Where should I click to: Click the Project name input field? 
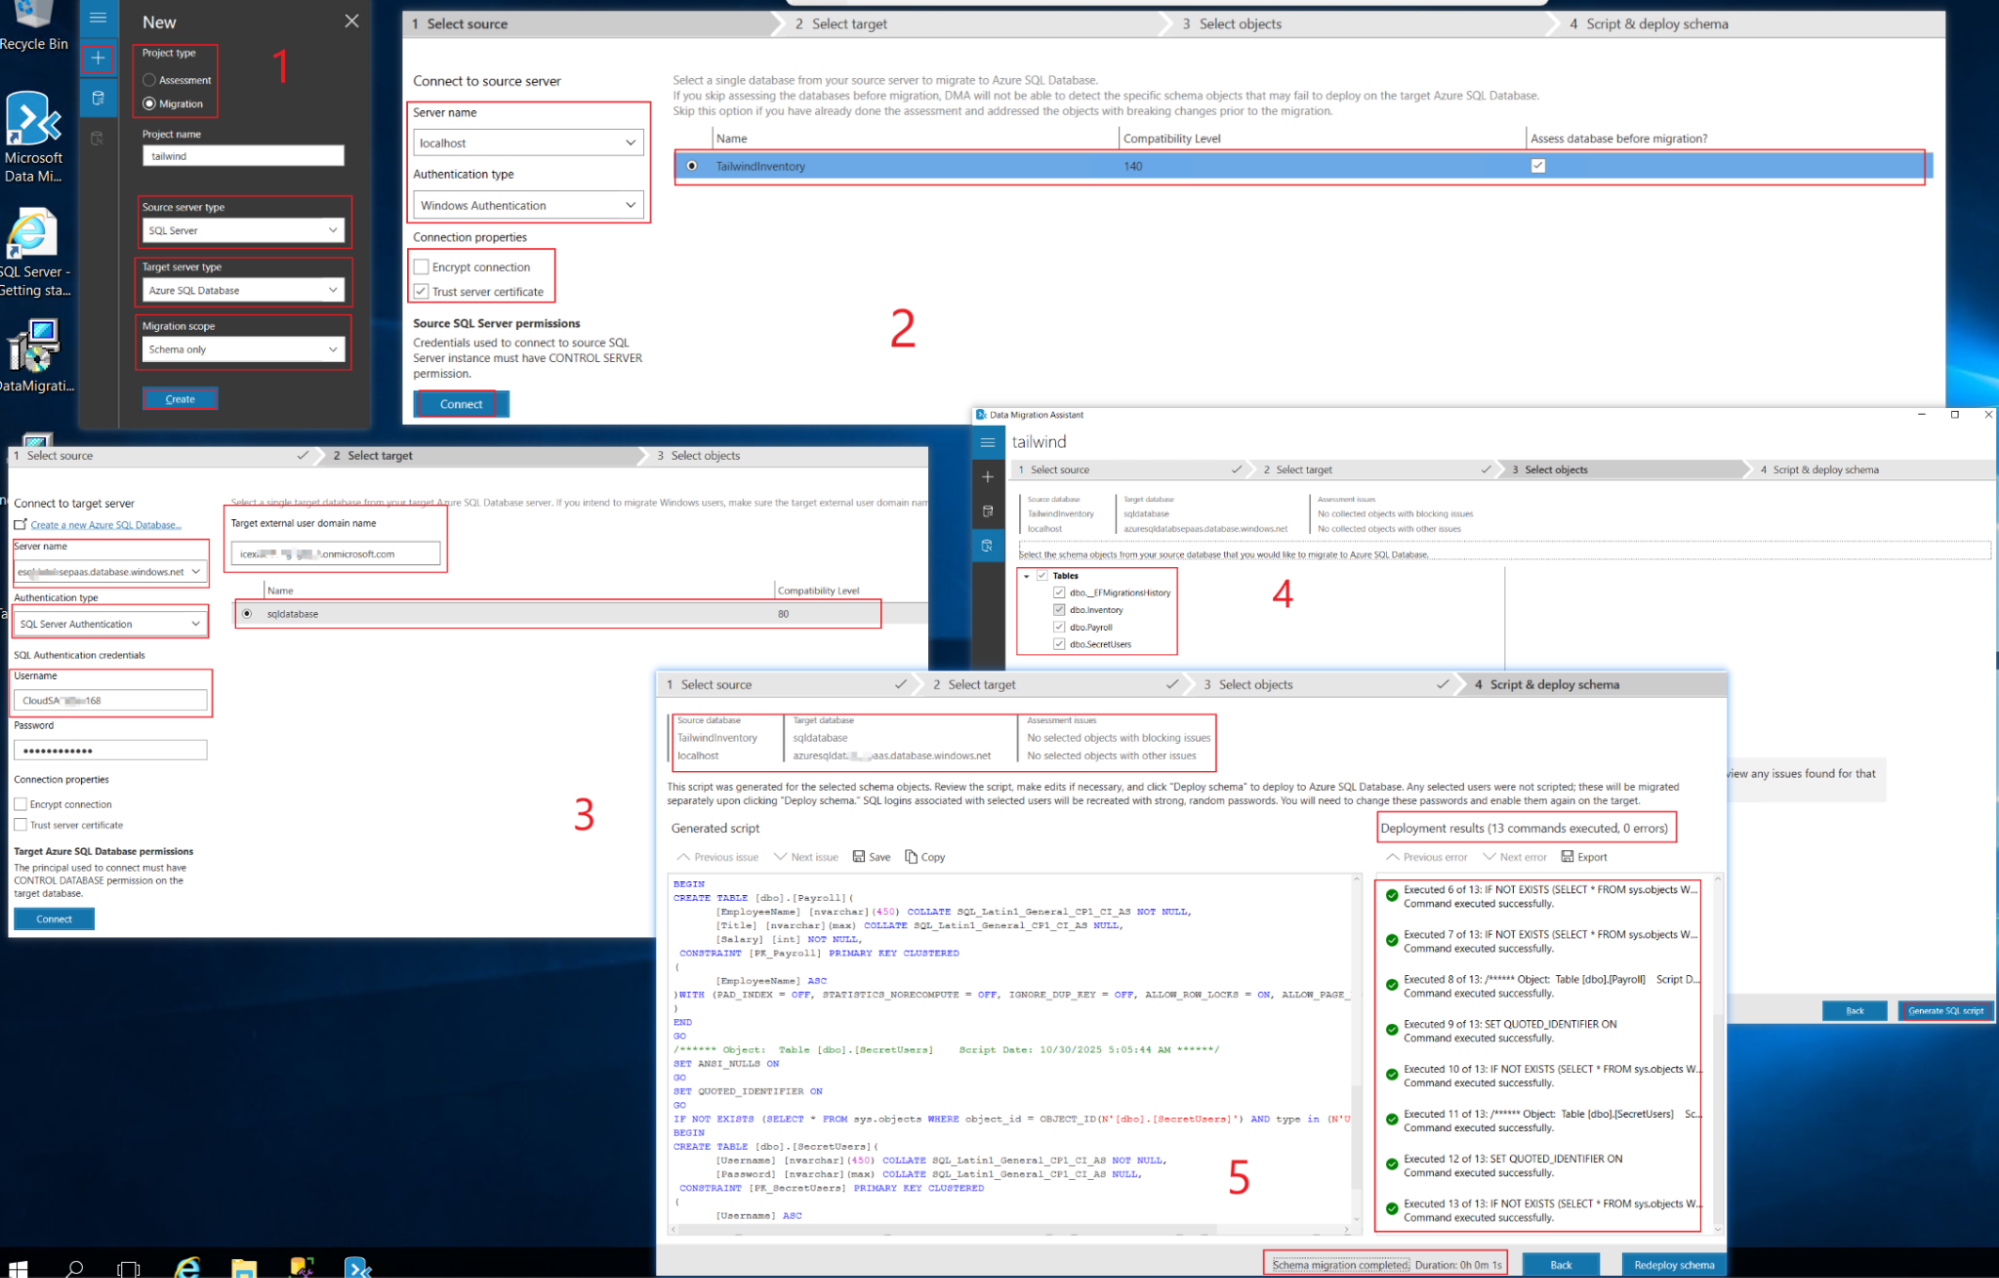pyautogui.click(x=243, y=156)
